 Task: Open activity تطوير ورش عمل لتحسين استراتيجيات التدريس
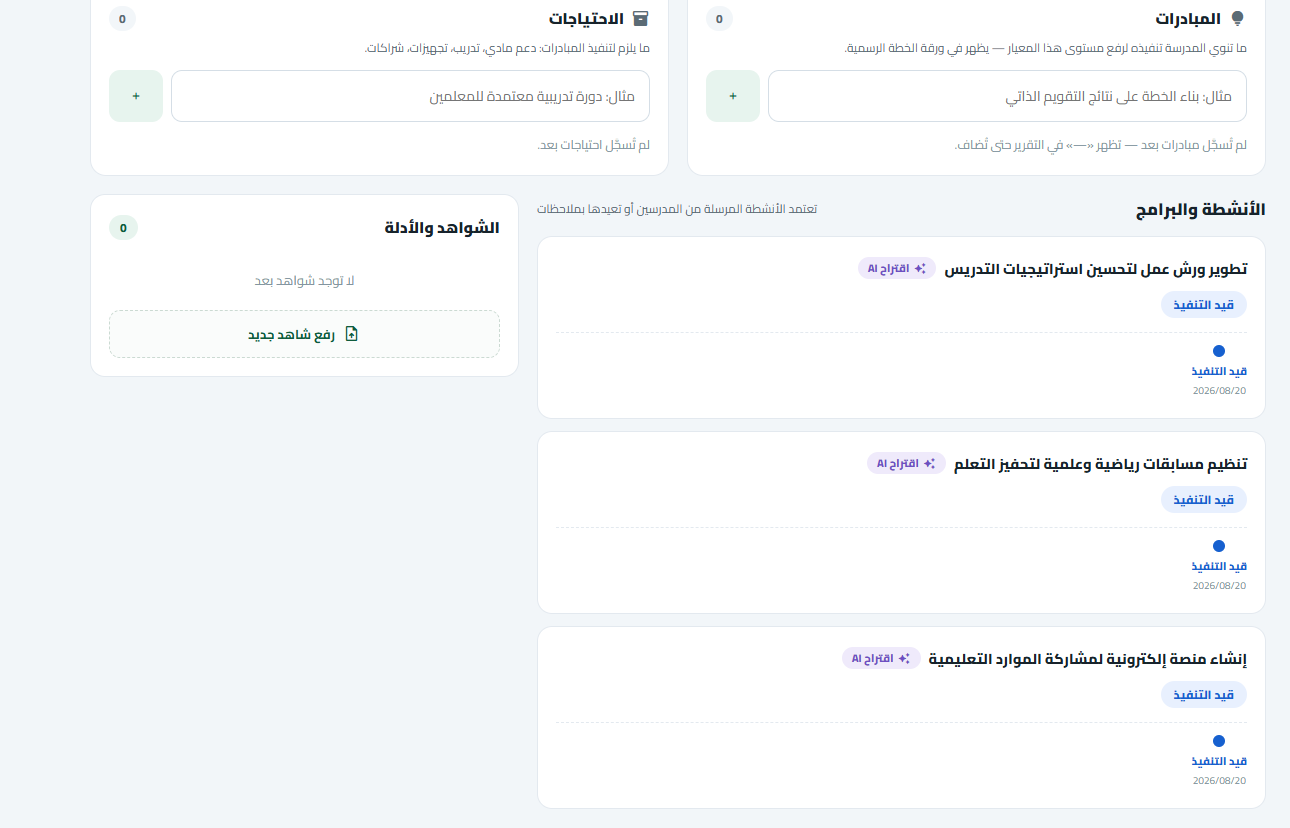1096,269
